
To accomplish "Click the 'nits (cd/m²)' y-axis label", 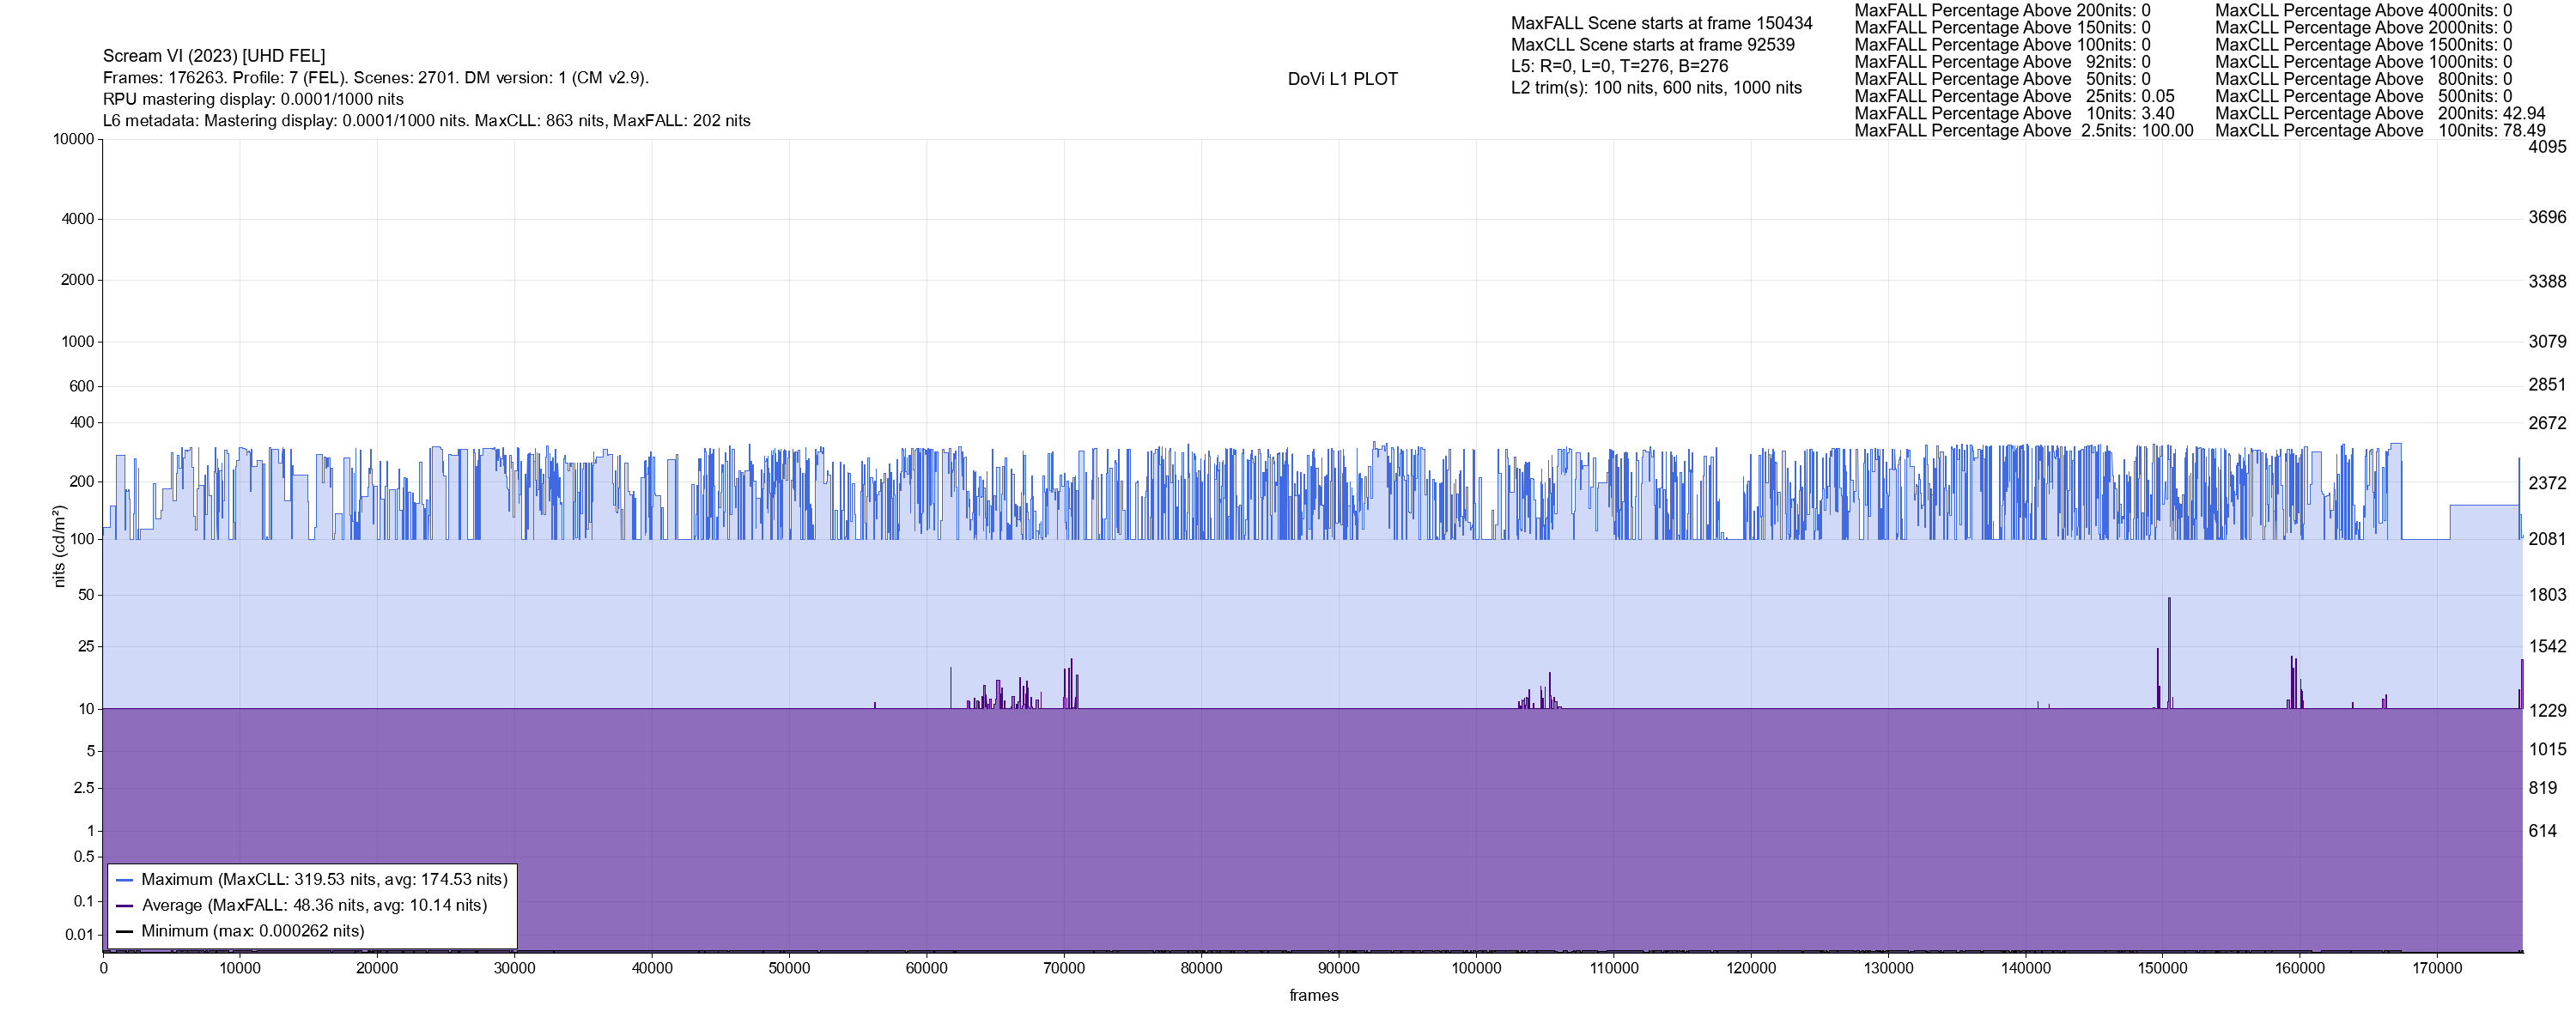I will [x=59, y=546].
